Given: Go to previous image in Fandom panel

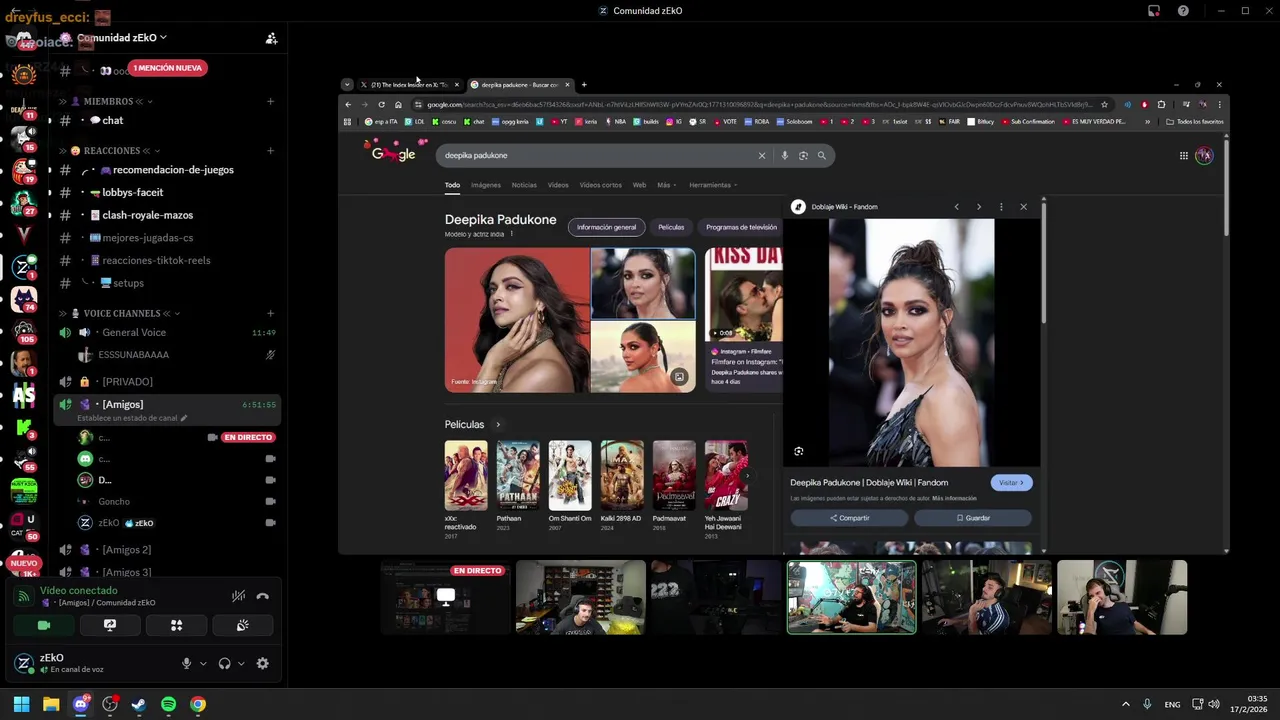Looking at the screenshot, I should [956, 207].
